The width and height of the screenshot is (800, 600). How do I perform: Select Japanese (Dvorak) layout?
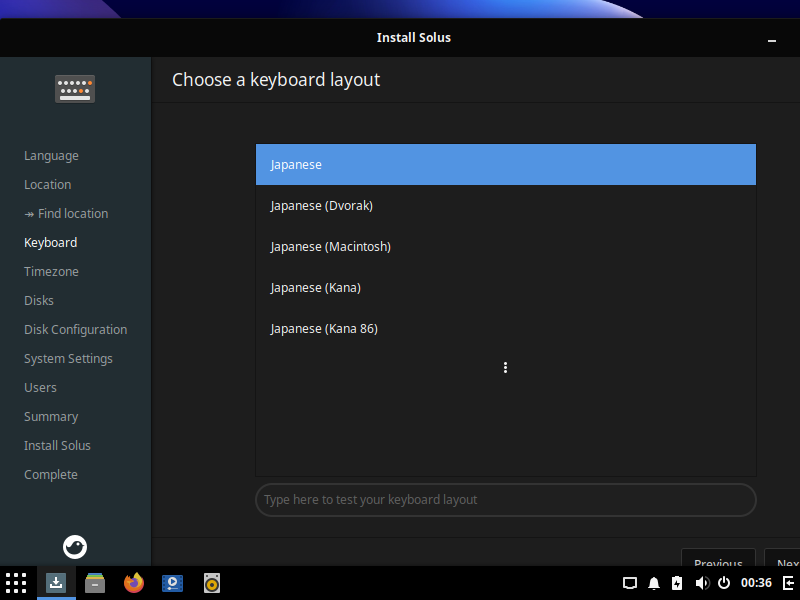click(506, 206)
